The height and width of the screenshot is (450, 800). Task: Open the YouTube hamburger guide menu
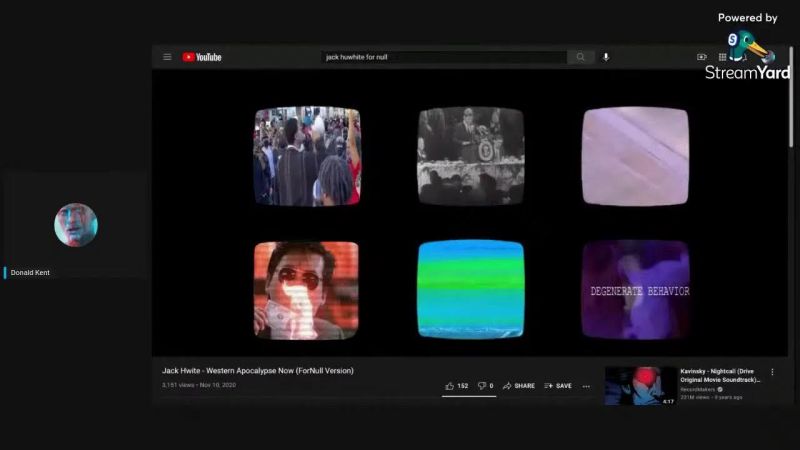[x=167, y=57]
